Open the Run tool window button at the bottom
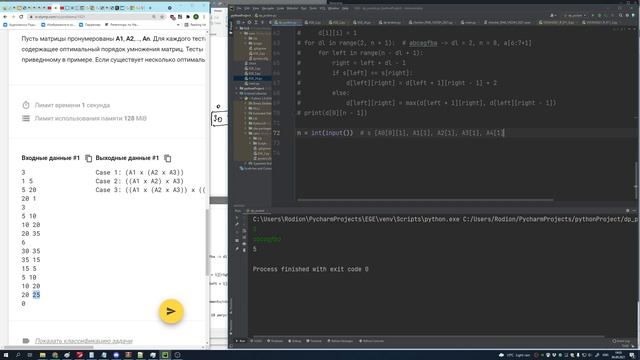The height and width of the screenshot is (360, 640). click(240, 341)
